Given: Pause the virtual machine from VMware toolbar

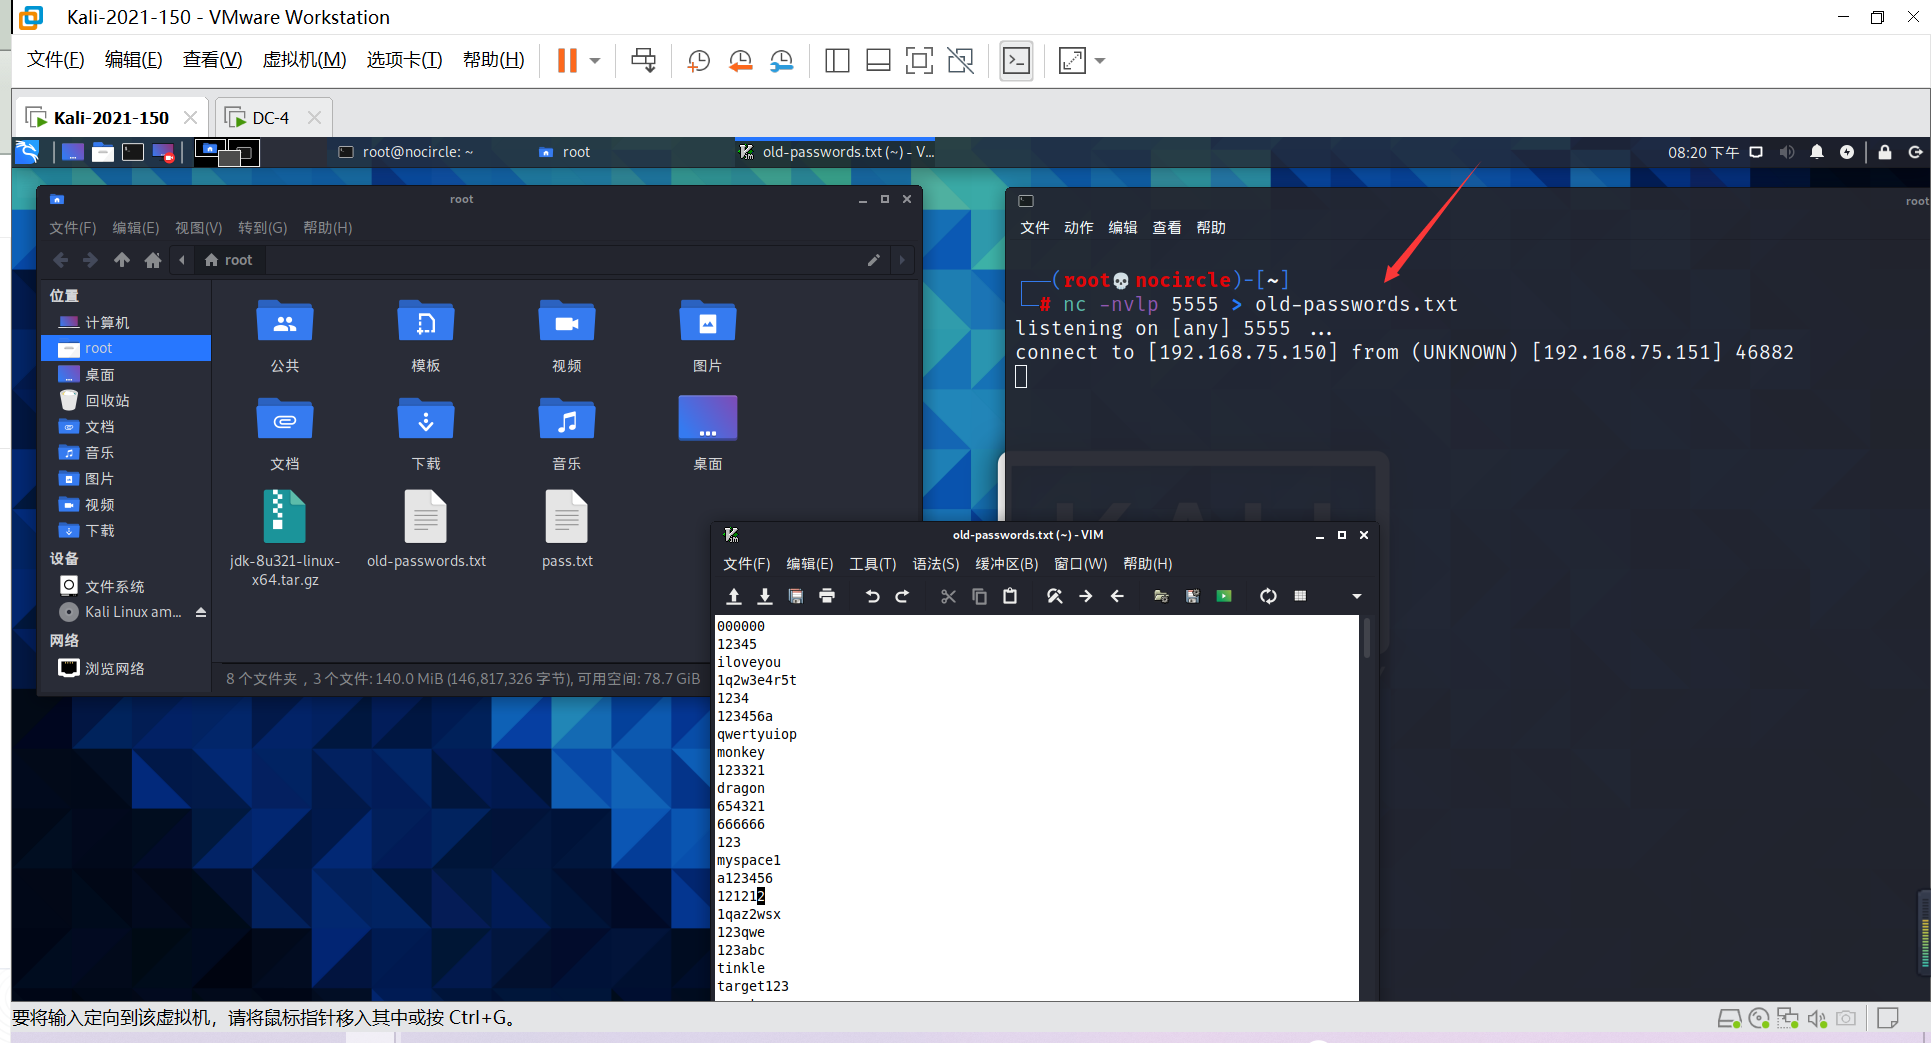Looking at the screenshot, I should click(x=567, y=61).
